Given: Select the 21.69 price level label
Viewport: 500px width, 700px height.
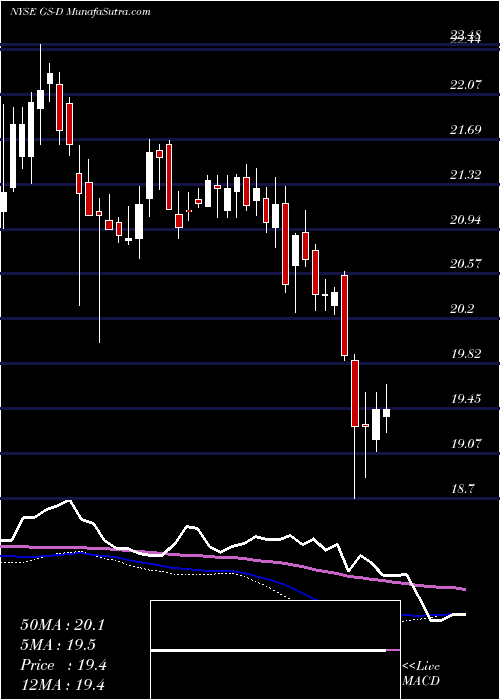Looking at the screenshot, I should (x=466, y=129).
